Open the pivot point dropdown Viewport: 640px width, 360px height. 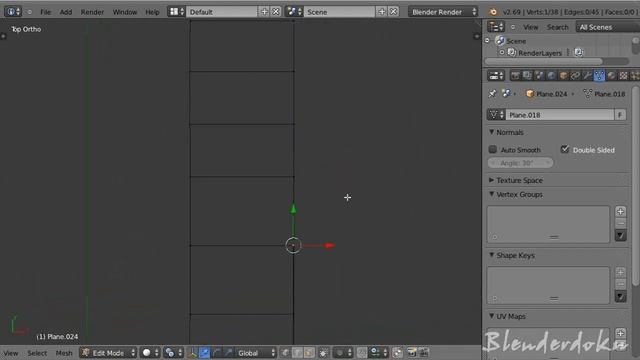[x=174, y=353]
